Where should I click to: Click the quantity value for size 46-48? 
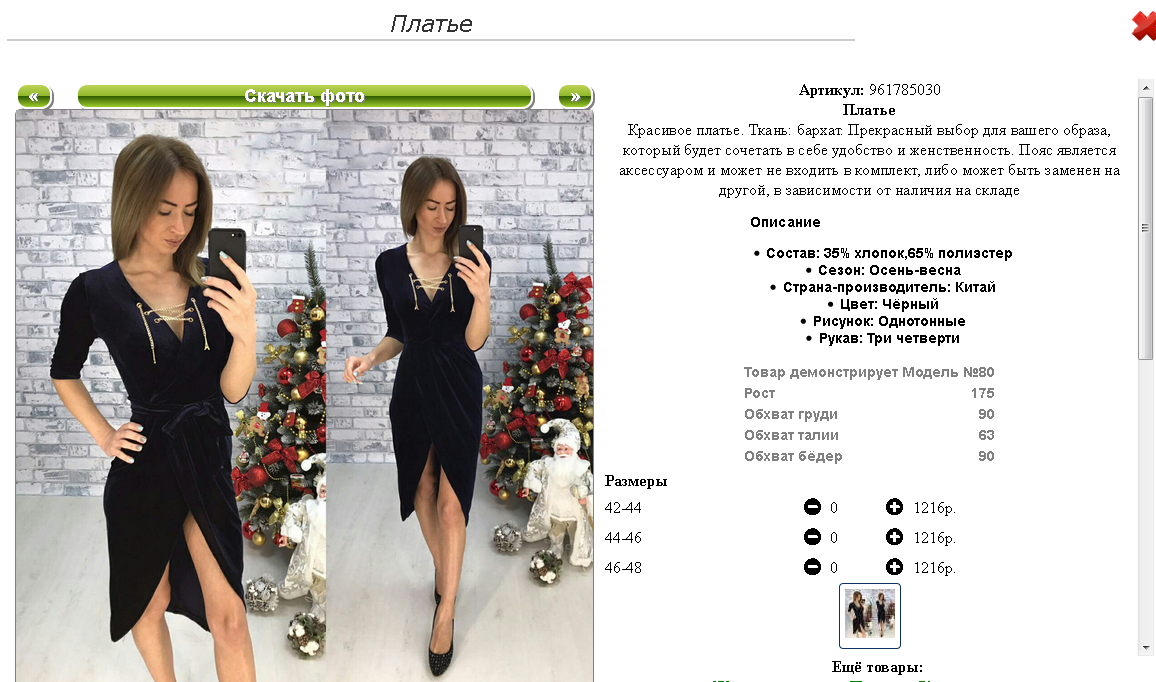click(x=834, y=568)
